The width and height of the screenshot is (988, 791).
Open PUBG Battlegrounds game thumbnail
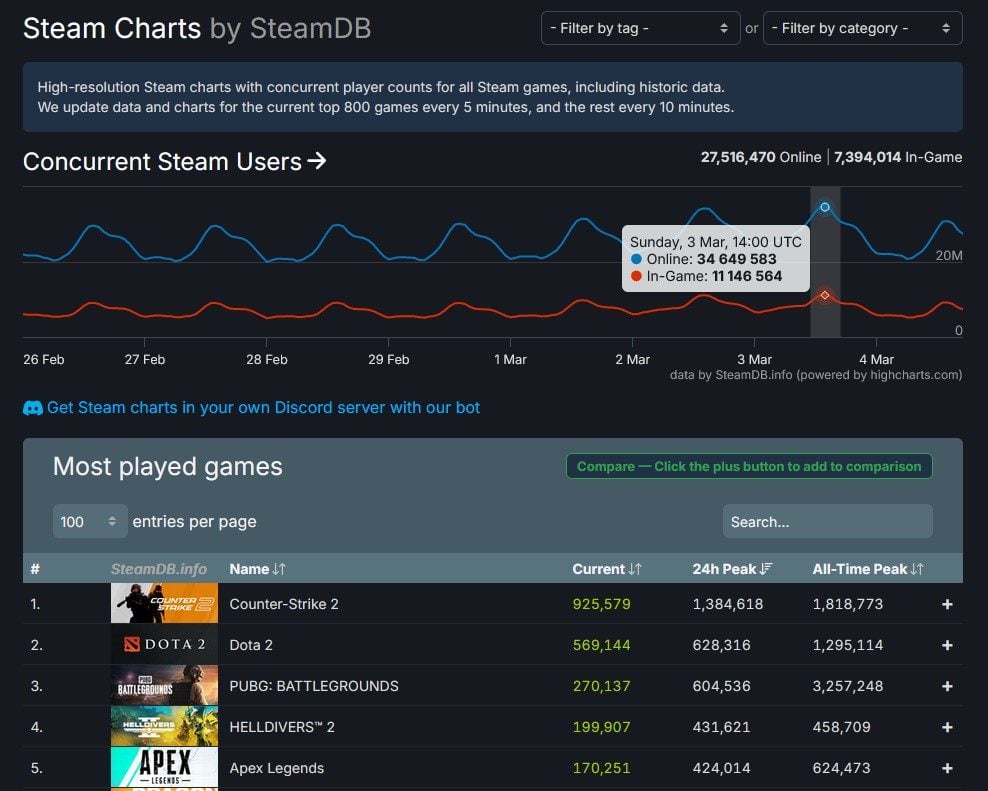164,685
